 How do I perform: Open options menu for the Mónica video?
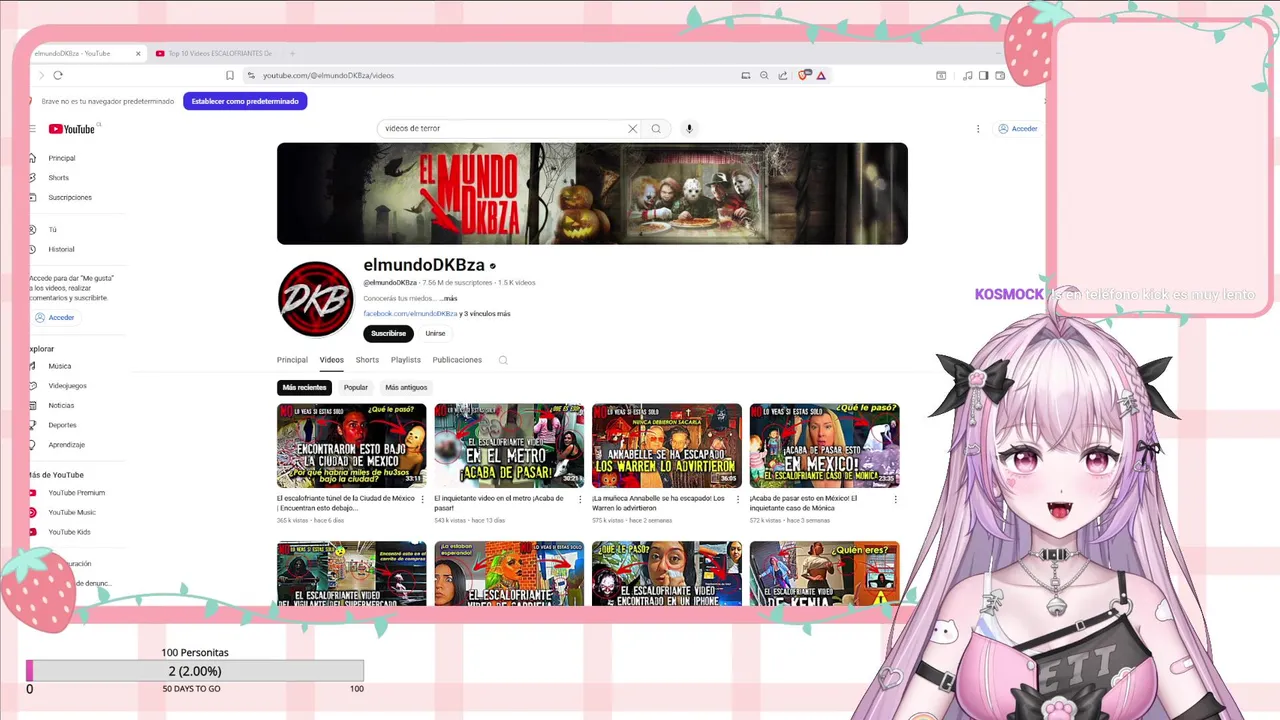[895, 498]
